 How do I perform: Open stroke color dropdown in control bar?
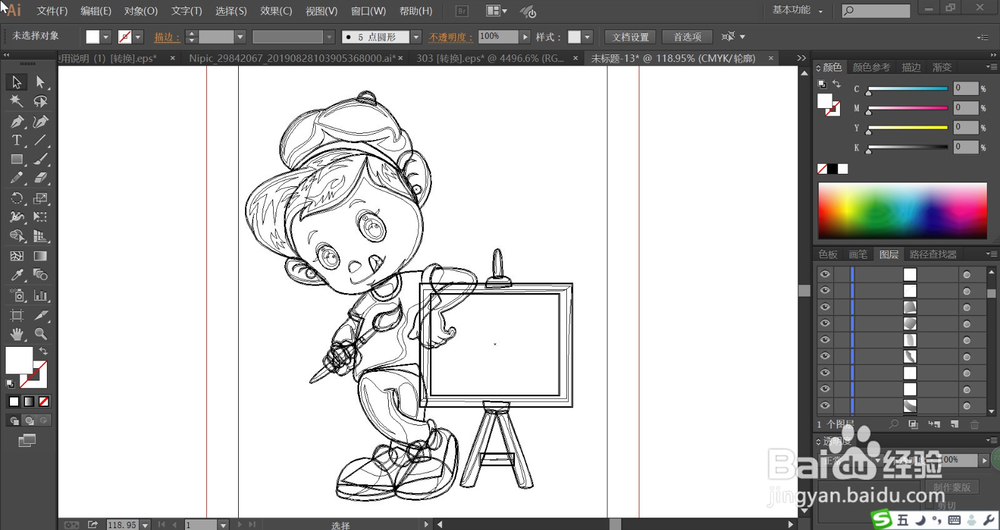(138, 37)
